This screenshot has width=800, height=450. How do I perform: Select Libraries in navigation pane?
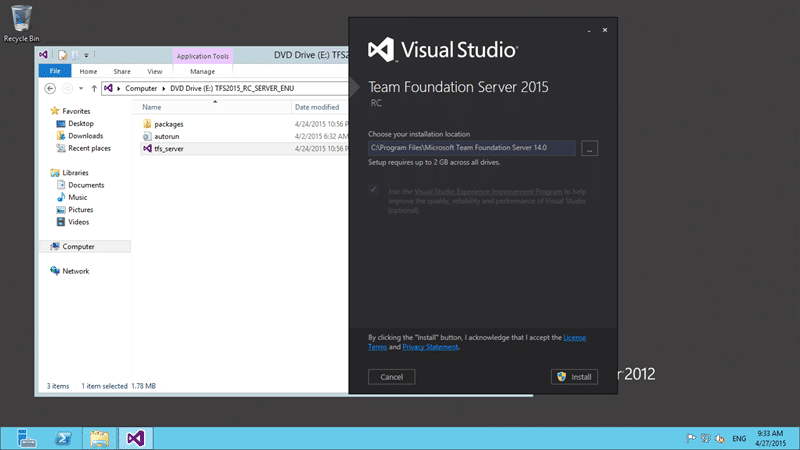click(75, 172)
